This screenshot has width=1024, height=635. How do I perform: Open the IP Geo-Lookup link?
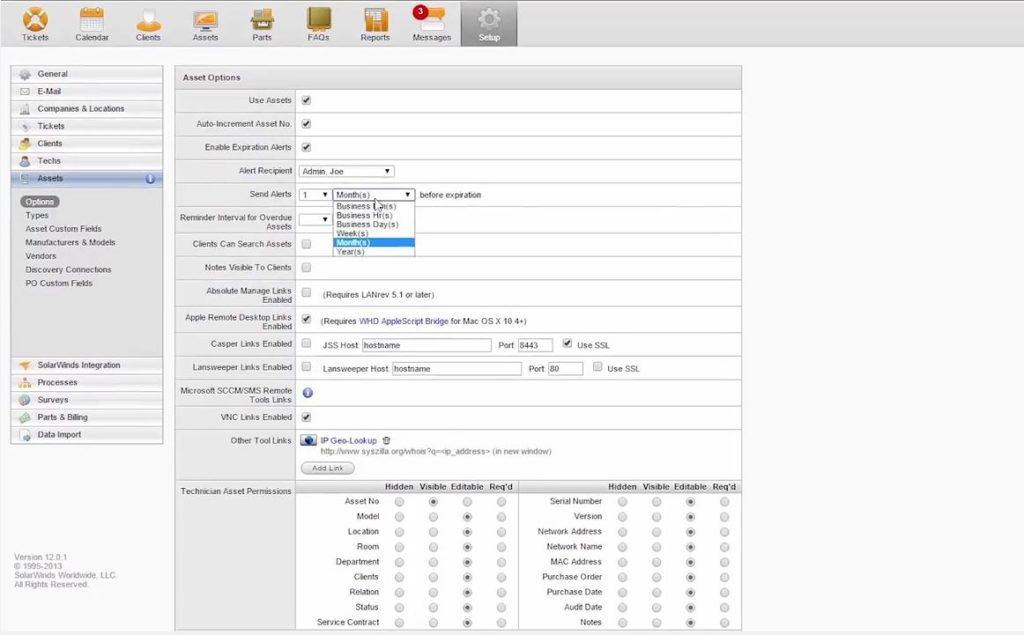coord(349,441)
